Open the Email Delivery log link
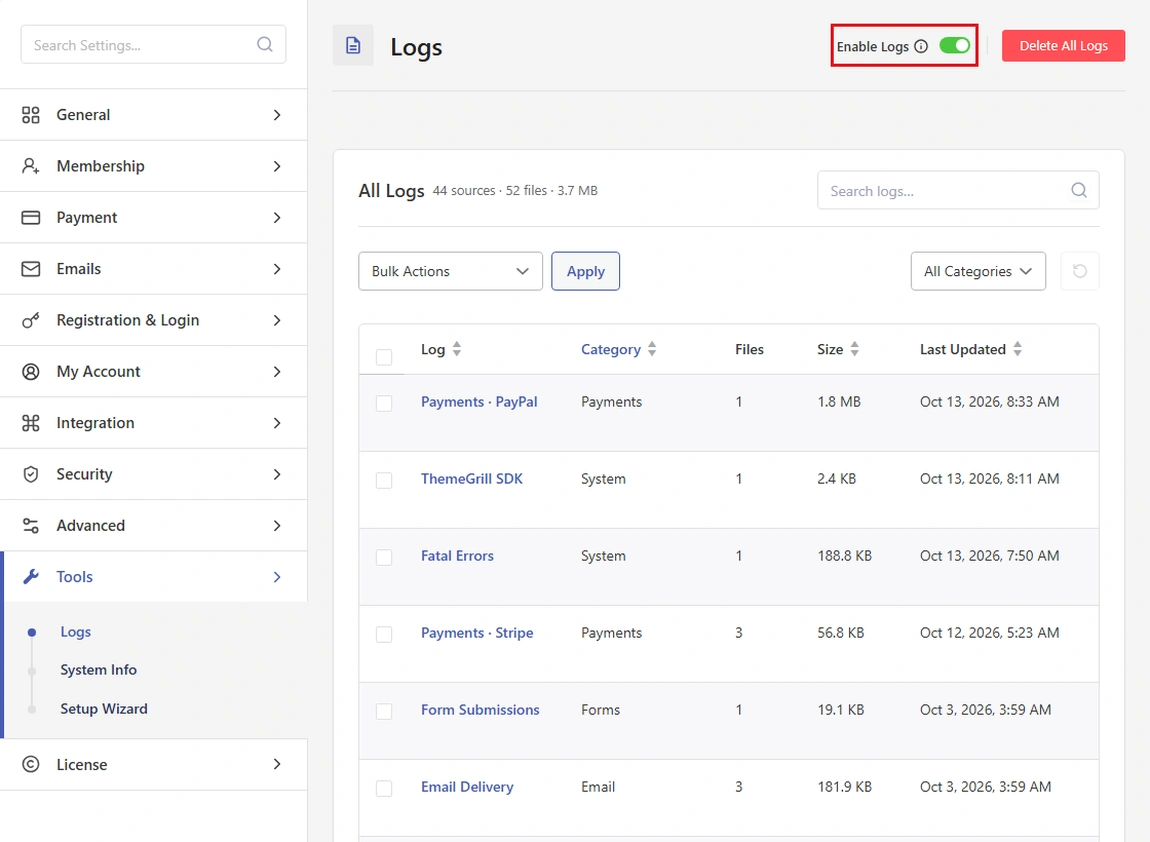Viewport: 1150px width, 842px height. [466, 787]
